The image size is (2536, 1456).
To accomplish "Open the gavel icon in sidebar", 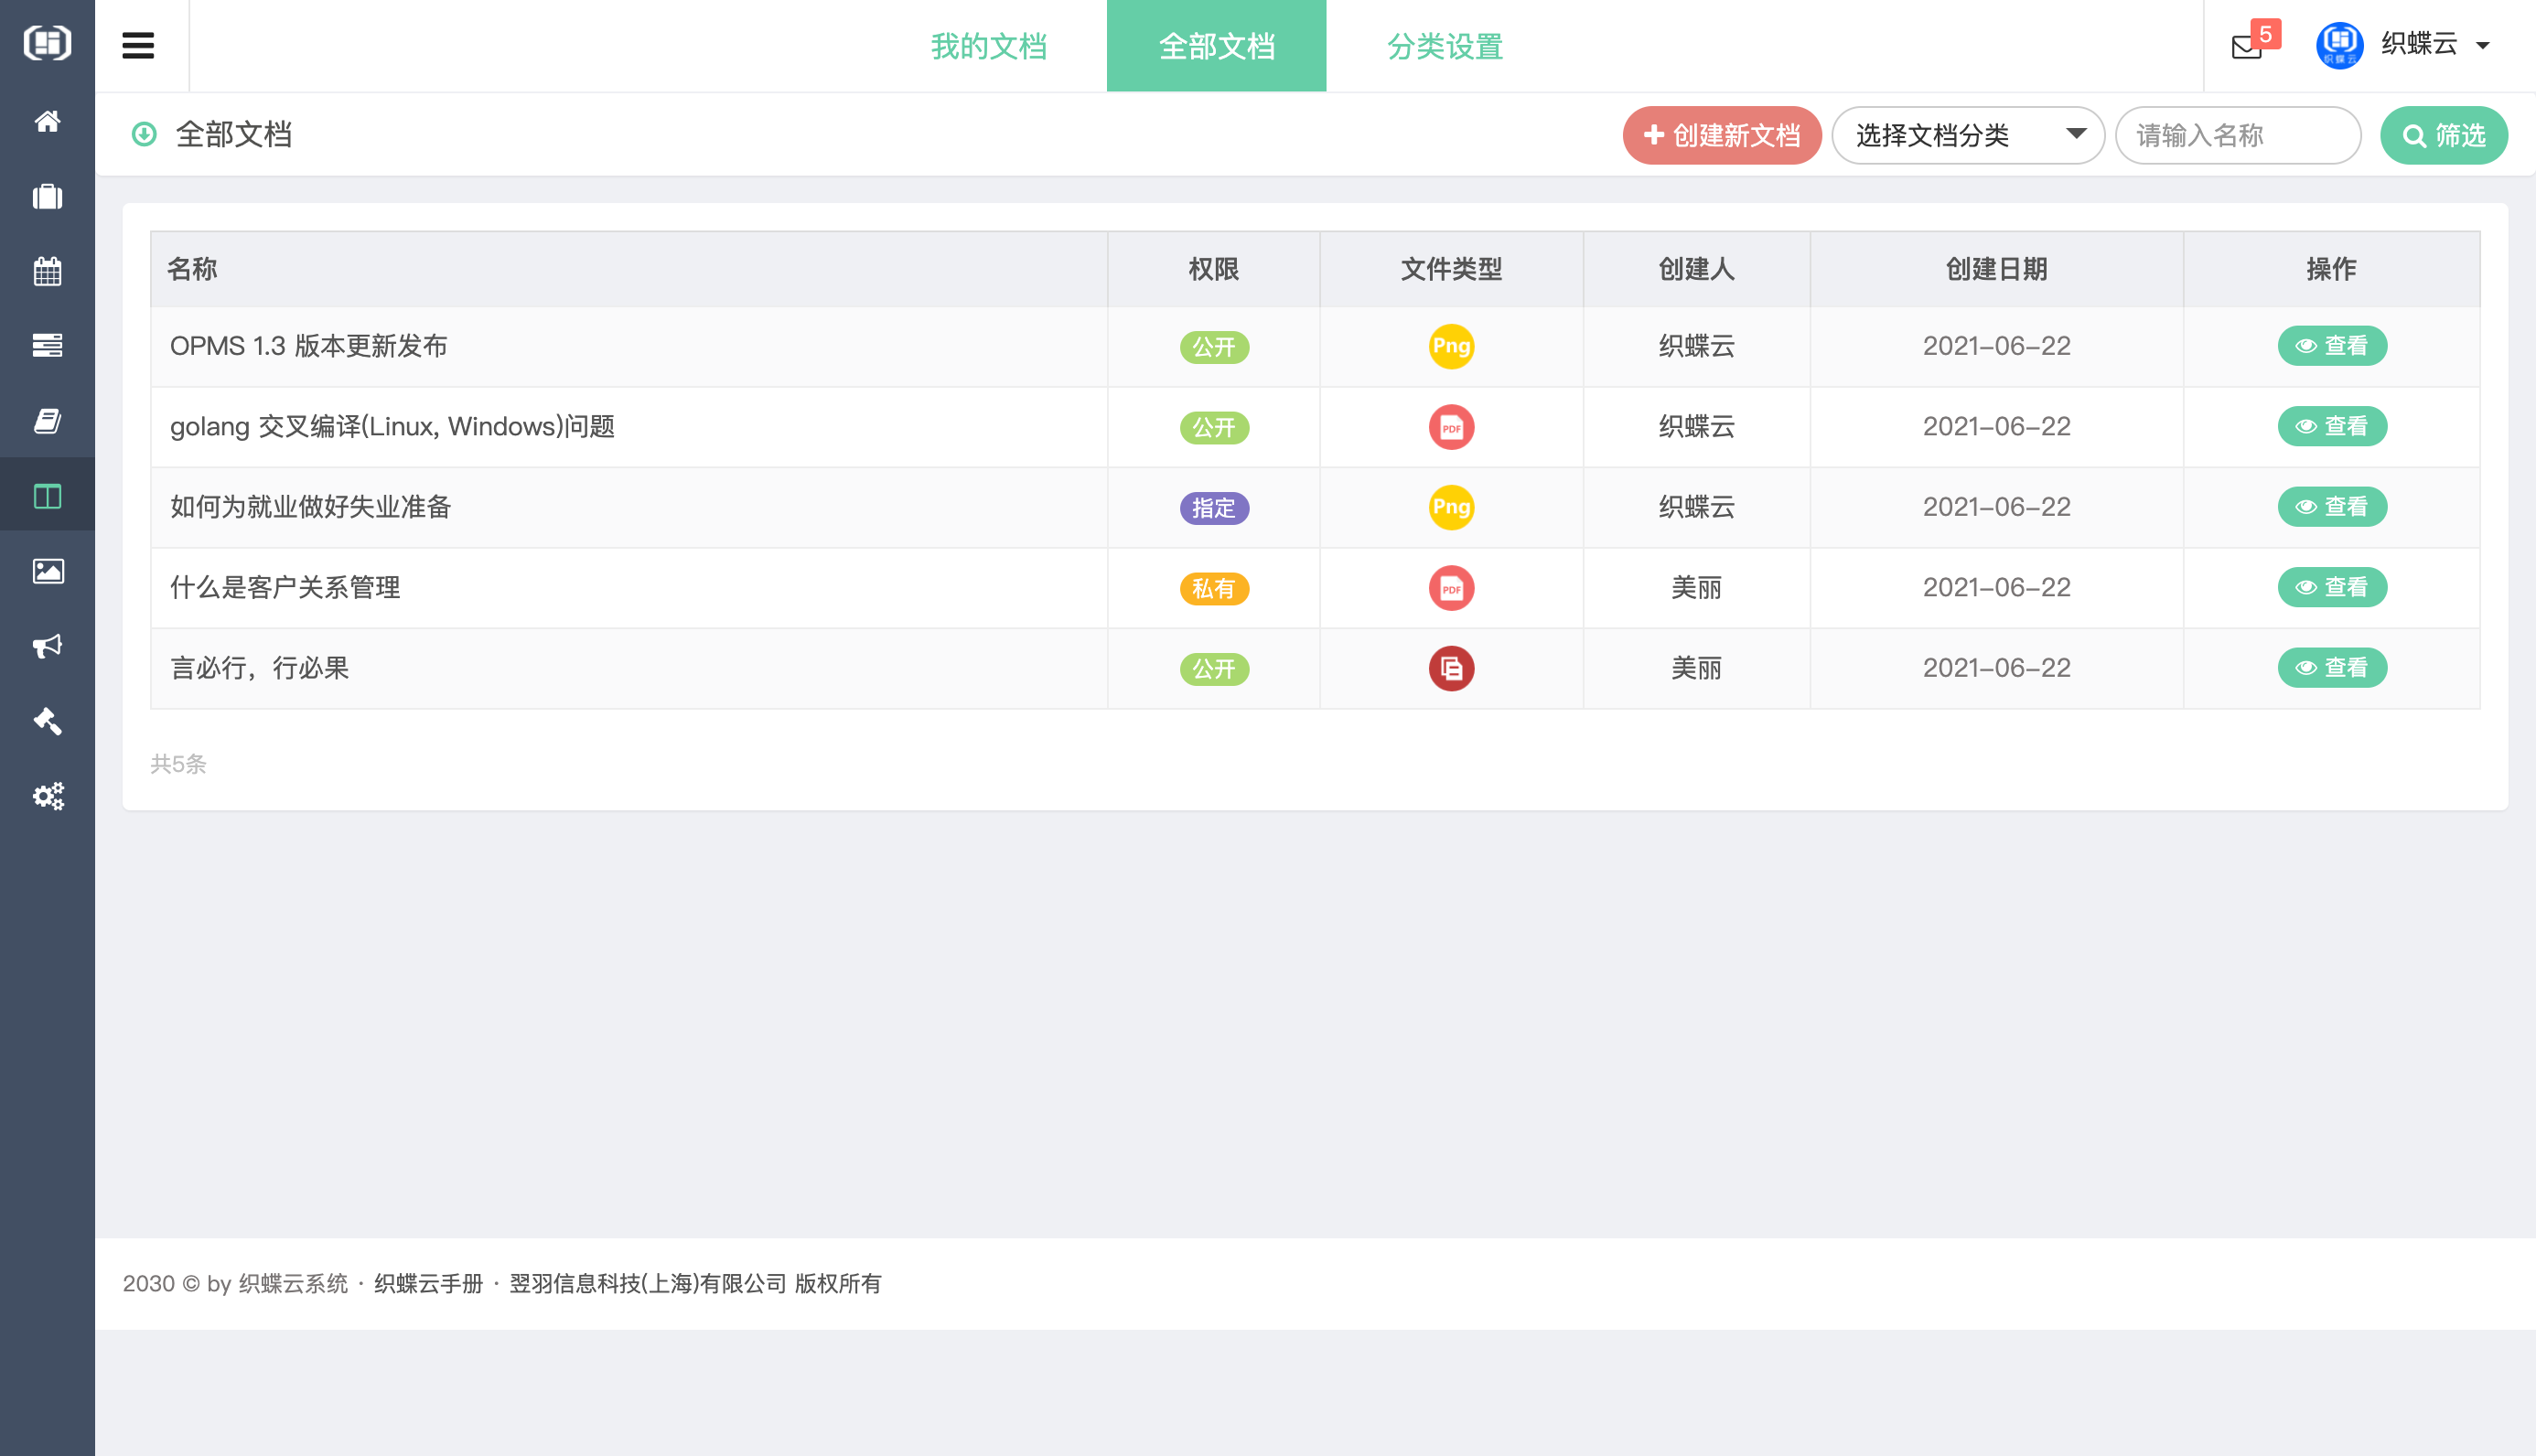I will (47, 721).
